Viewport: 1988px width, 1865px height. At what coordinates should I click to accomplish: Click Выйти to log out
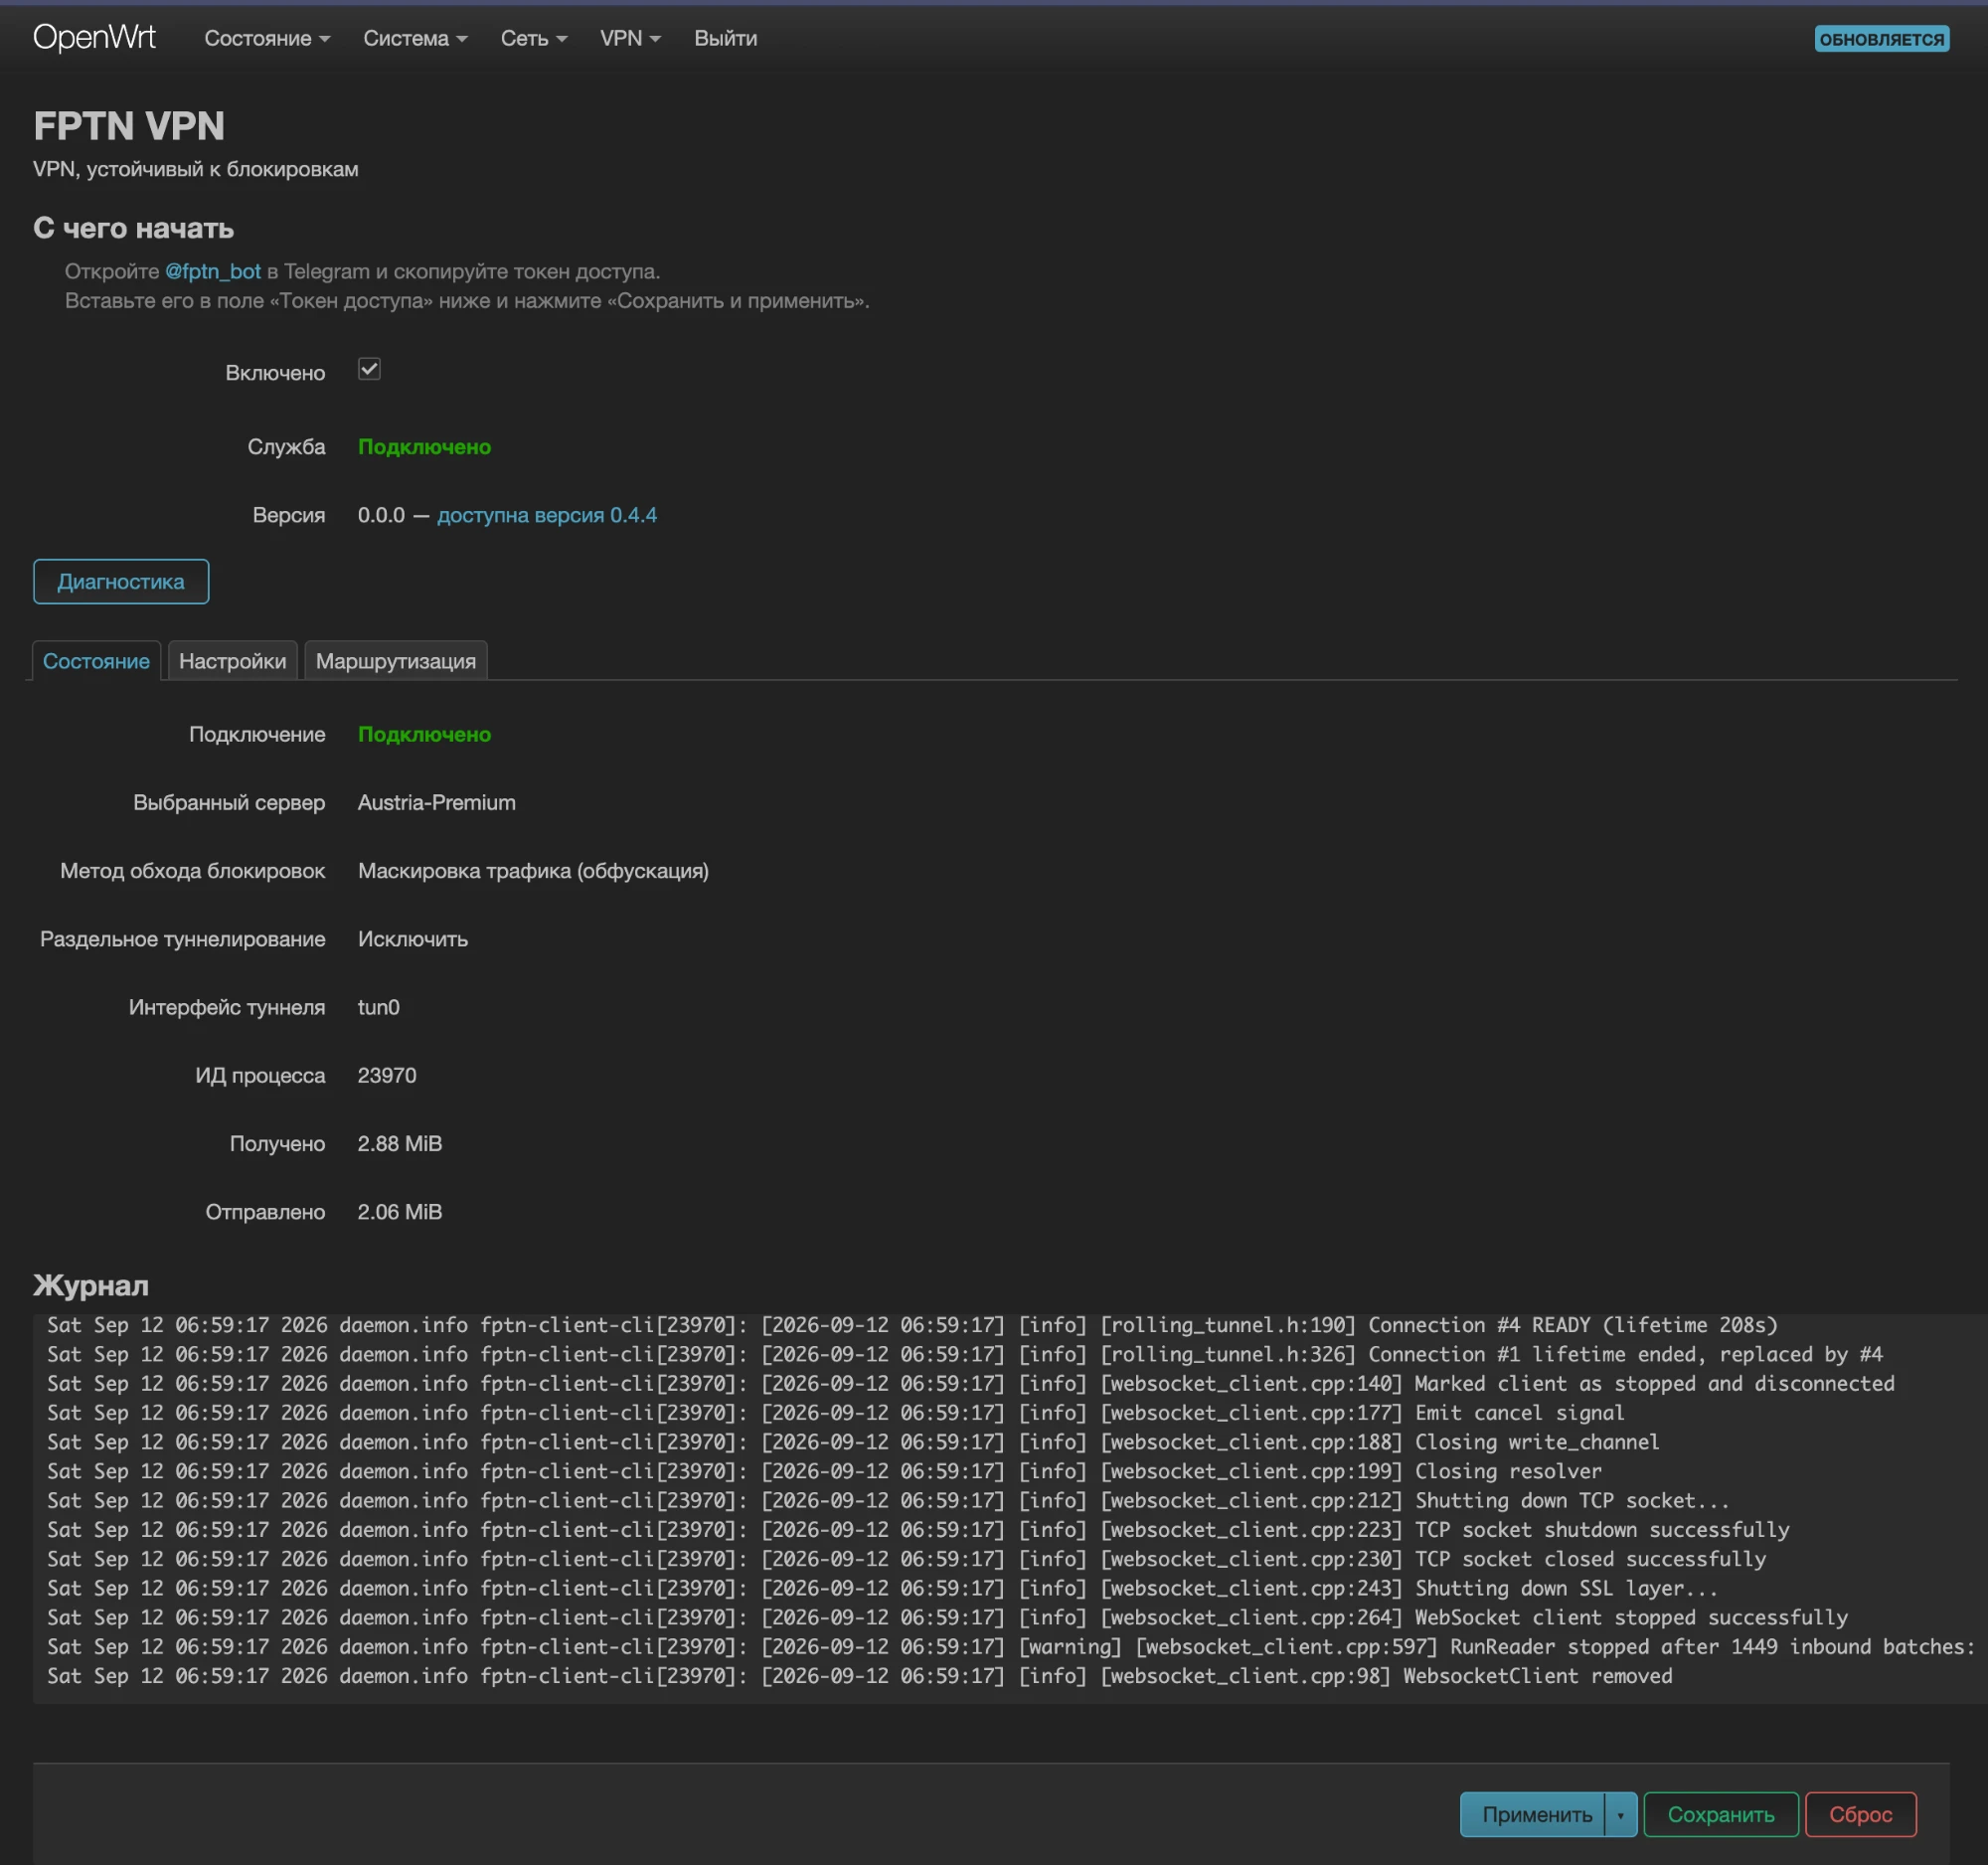726,38
